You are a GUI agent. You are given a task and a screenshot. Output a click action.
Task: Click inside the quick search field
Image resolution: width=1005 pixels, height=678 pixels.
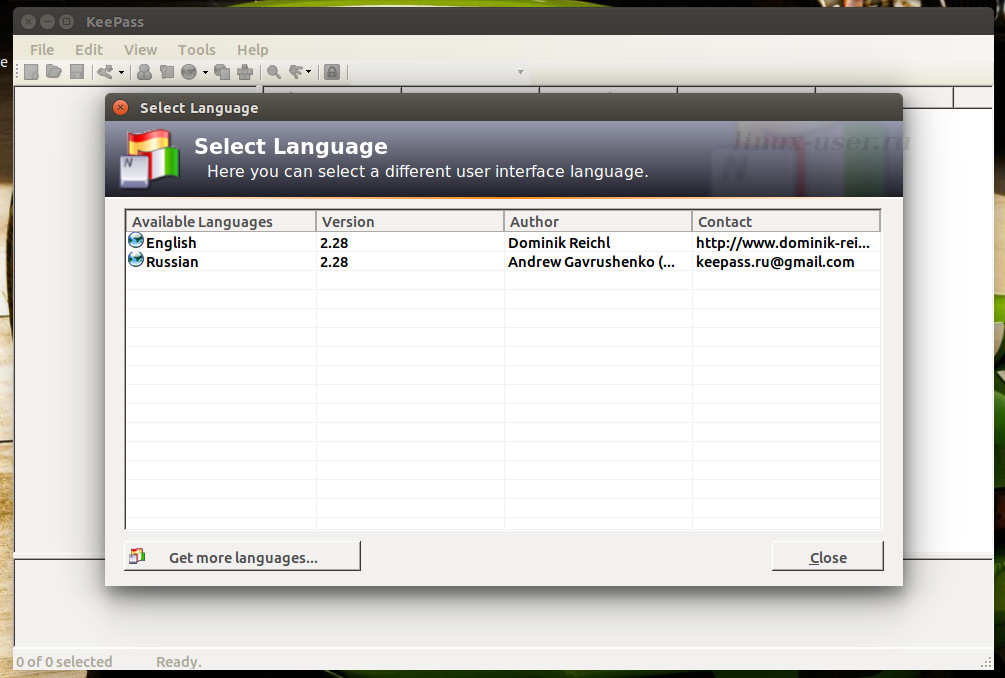pos(433,72)
